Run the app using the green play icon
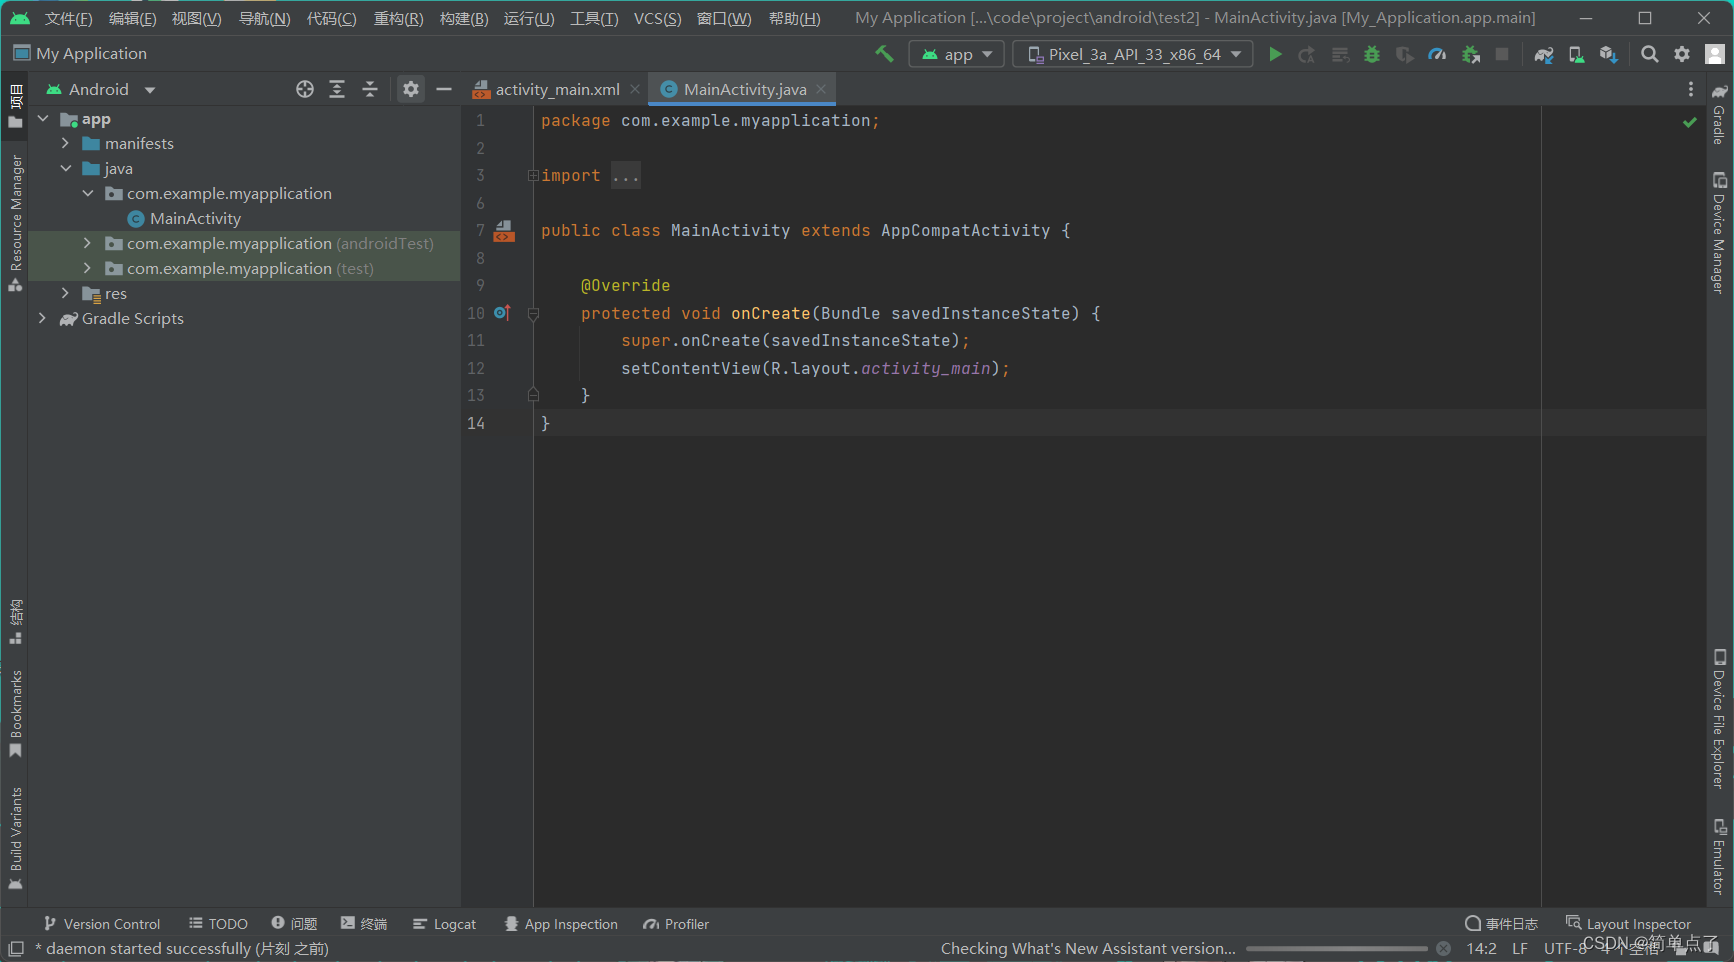Screen dimensions: 1734x962 pyautogui.click(x=1275, y=54)
